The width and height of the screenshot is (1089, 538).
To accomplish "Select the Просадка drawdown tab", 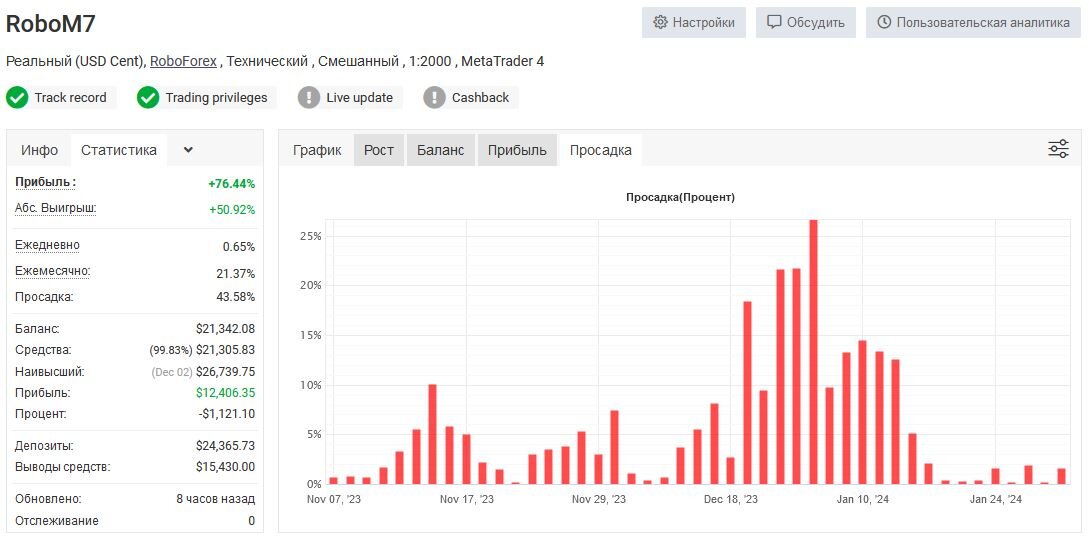I will coord(601,150).
